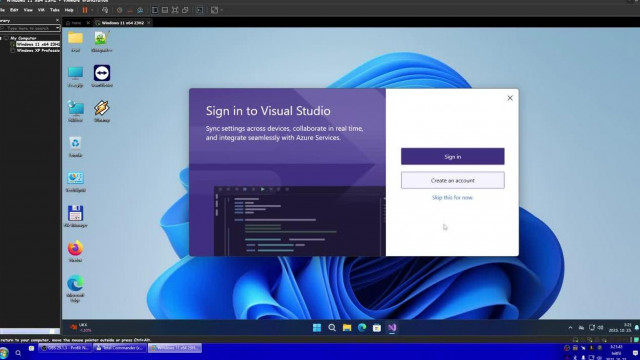640x360 pixels.
Task: Open File Explorer from guest taskbar
Action: [347, 328]
